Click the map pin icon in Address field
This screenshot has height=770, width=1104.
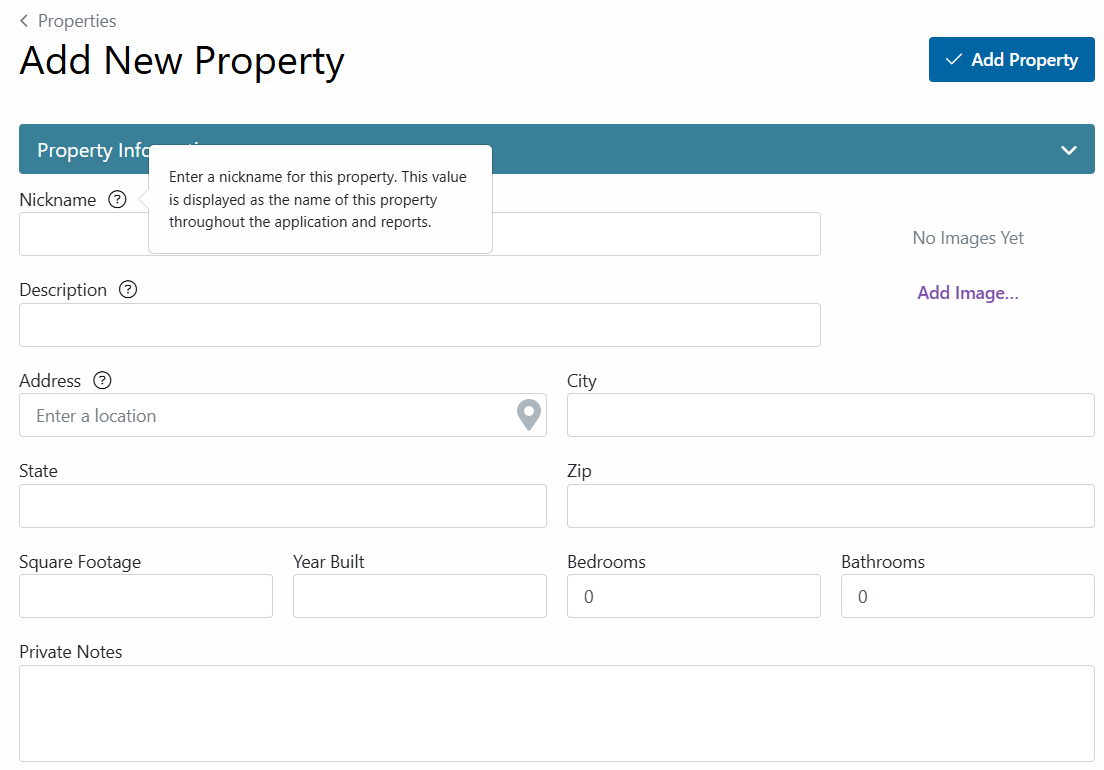click(x=529, y=415)
